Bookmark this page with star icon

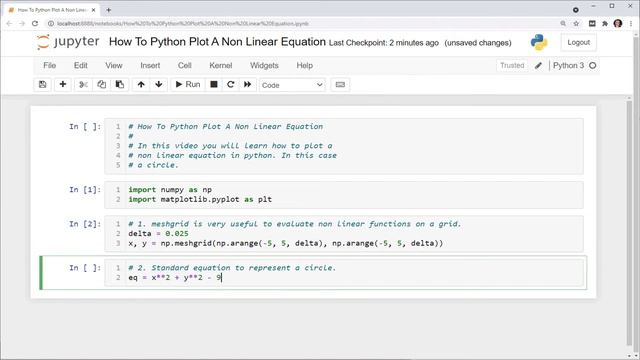pos(576,24)
